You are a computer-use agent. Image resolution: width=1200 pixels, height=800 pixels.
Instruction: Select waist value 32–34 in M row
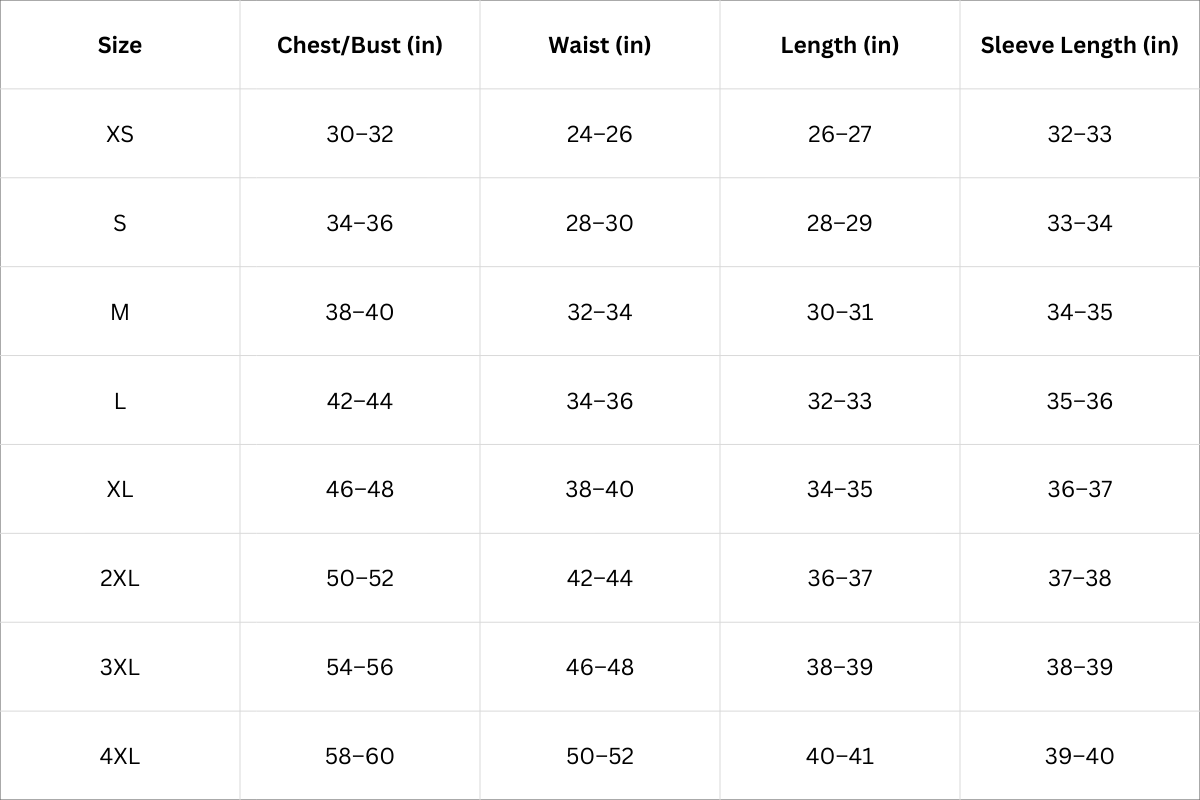pyautogui.click(x=600, y=312)
